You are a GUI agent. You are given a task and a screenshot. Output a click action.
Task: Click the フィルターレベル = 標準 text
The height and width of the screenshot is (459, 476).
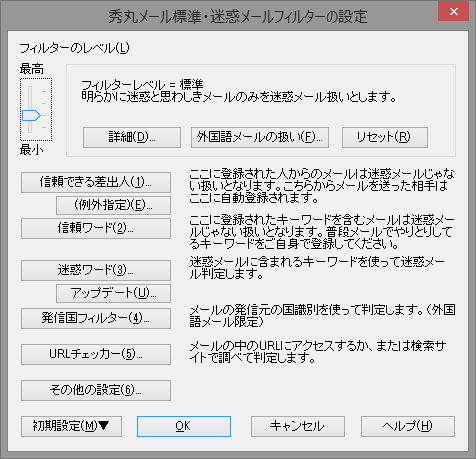pos(142,85)
